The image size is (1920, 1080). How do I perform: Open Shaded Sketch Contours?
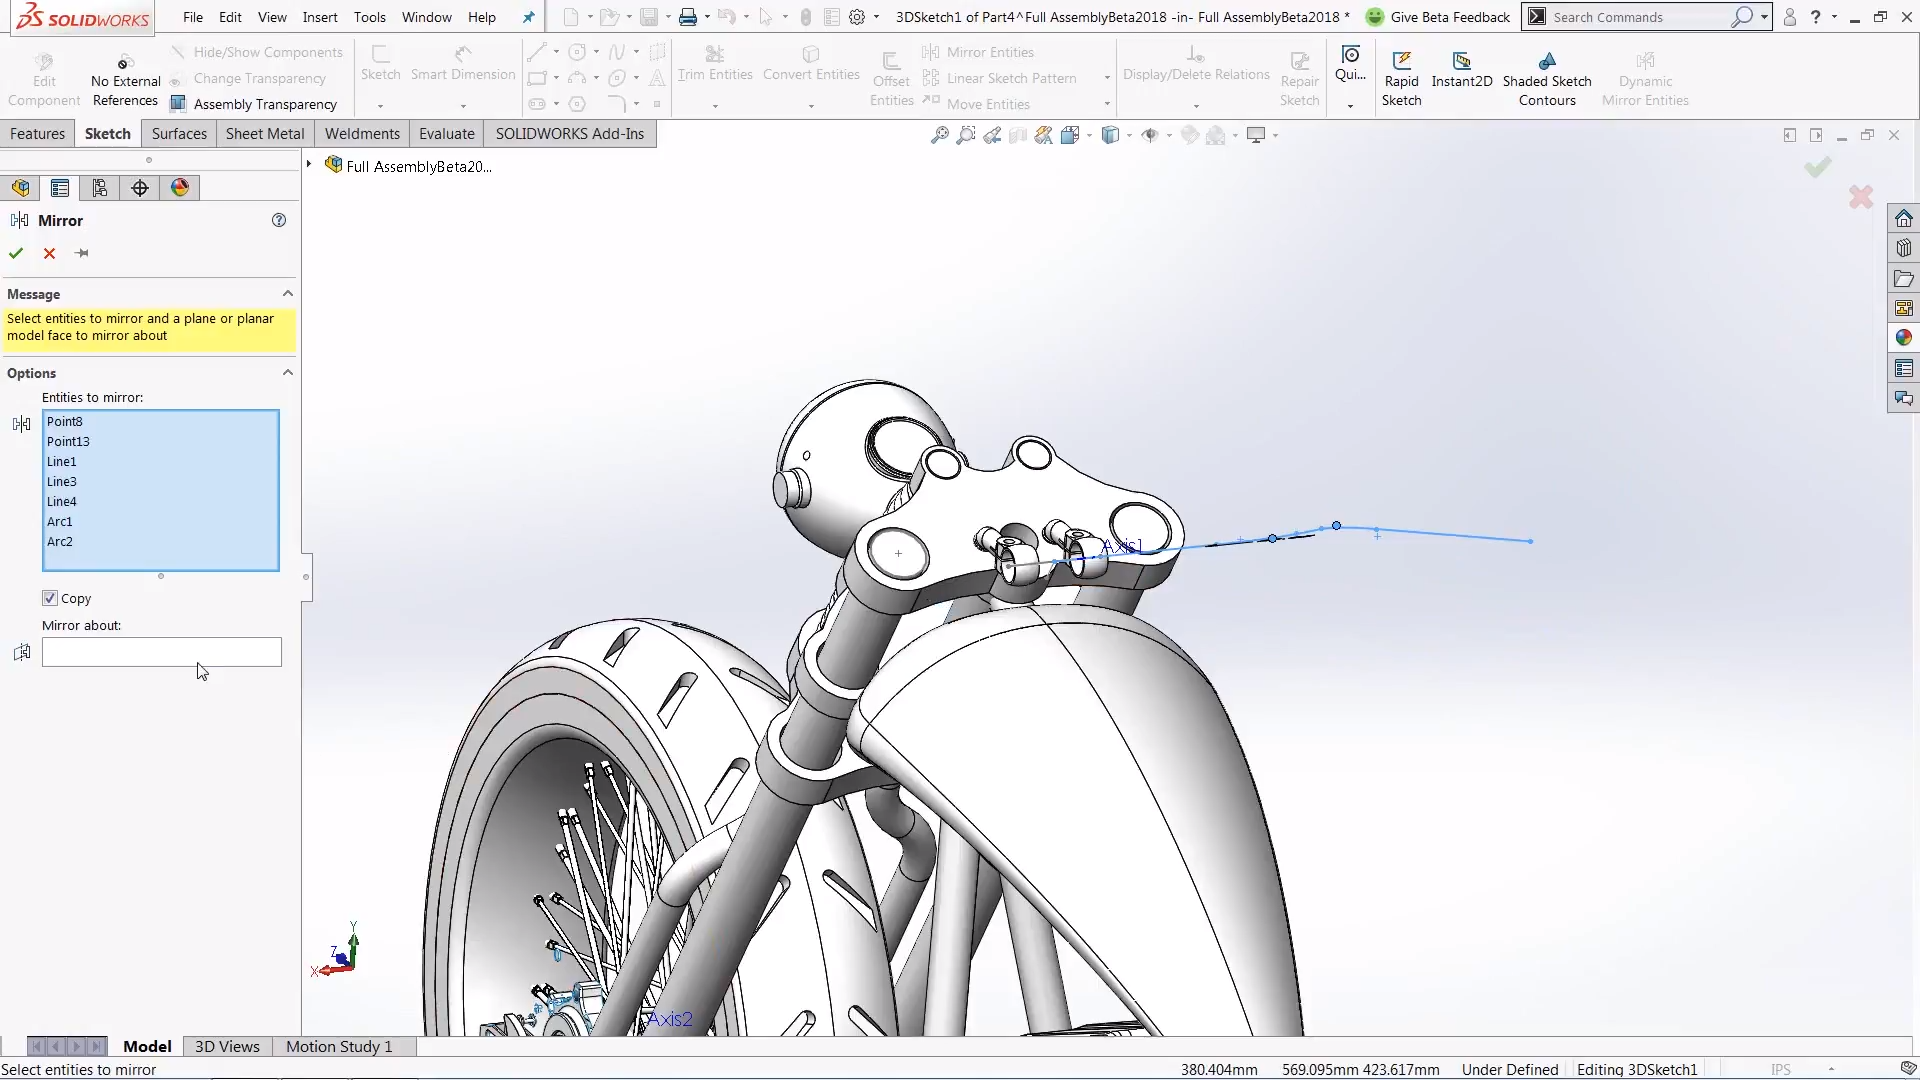(1548, 75)
